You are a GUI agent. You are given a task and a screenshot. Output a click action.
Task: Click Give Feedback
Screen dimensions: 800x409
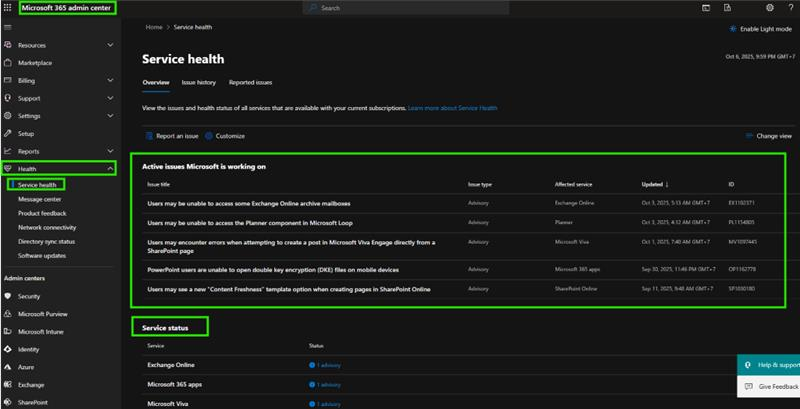click(x=769, y=387)
